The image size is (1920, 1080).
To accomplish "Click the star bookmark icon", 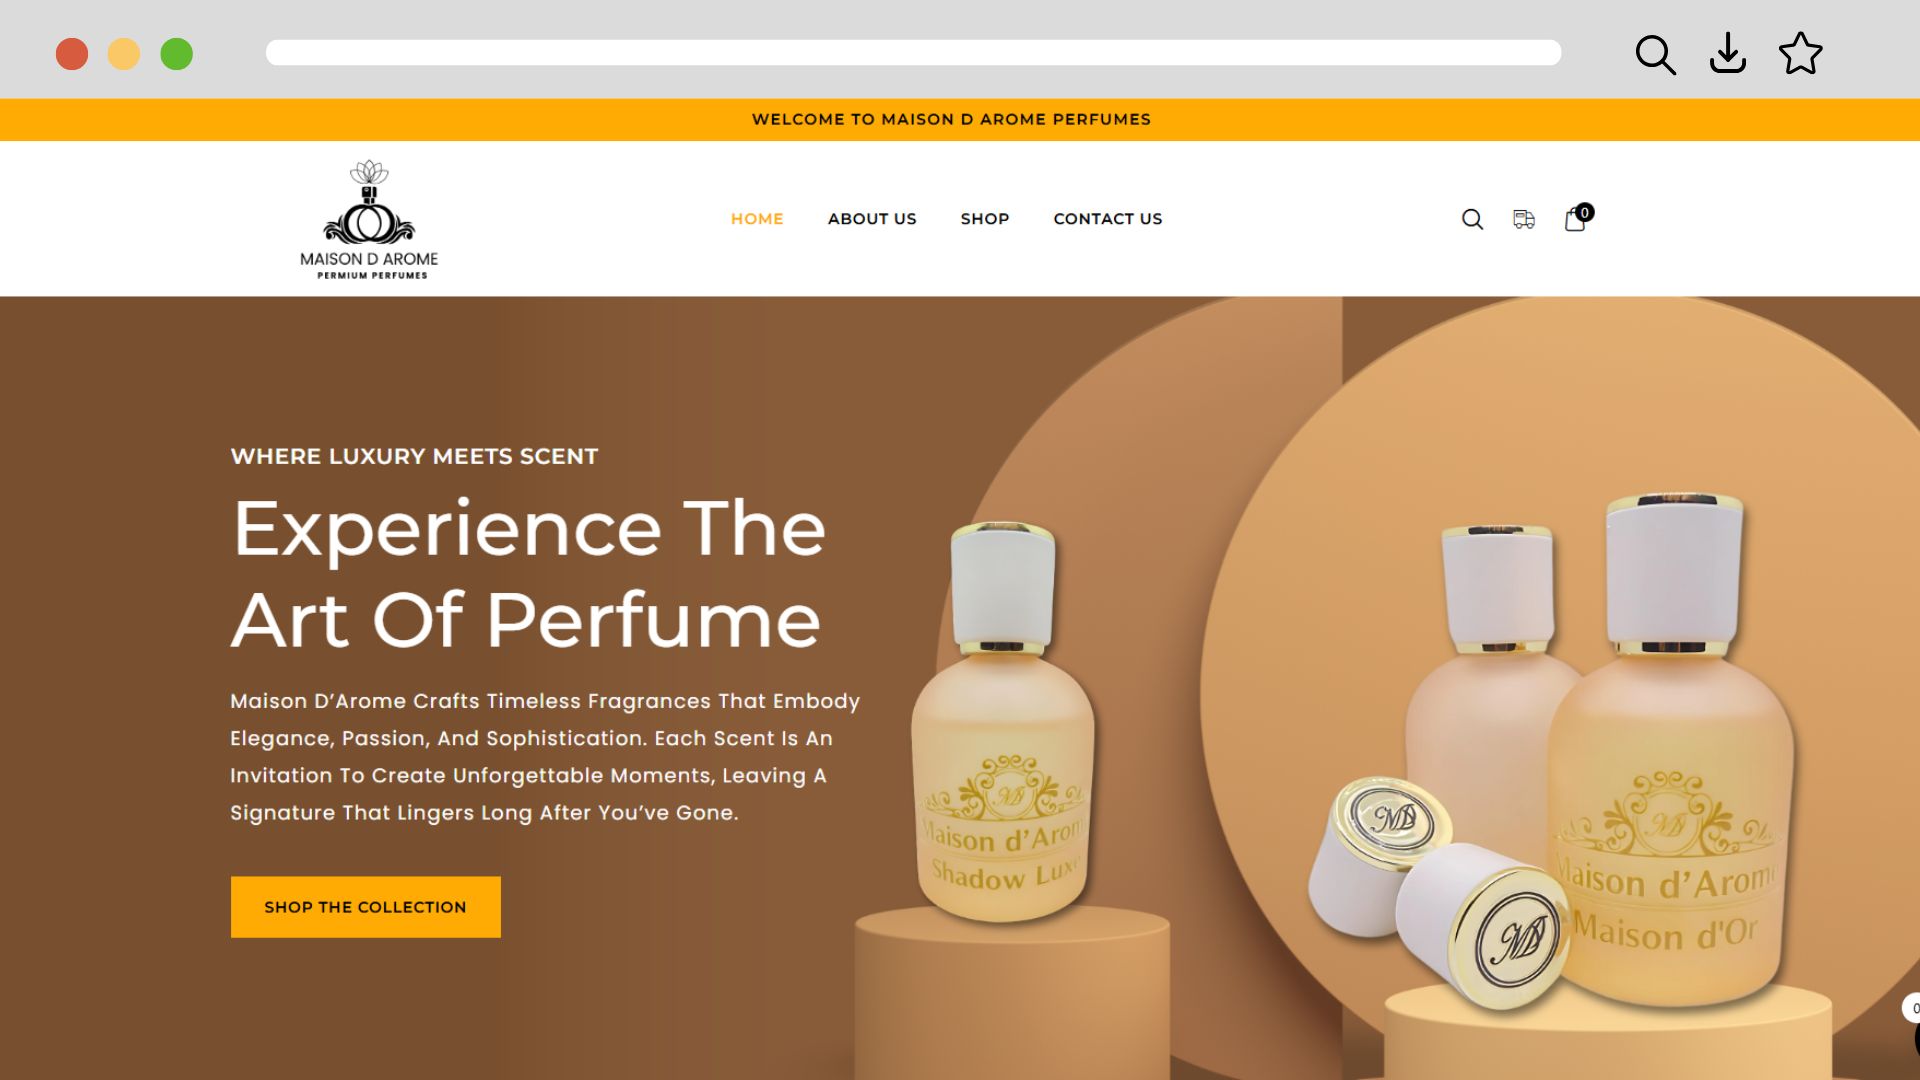I will tap(1801, 54).
